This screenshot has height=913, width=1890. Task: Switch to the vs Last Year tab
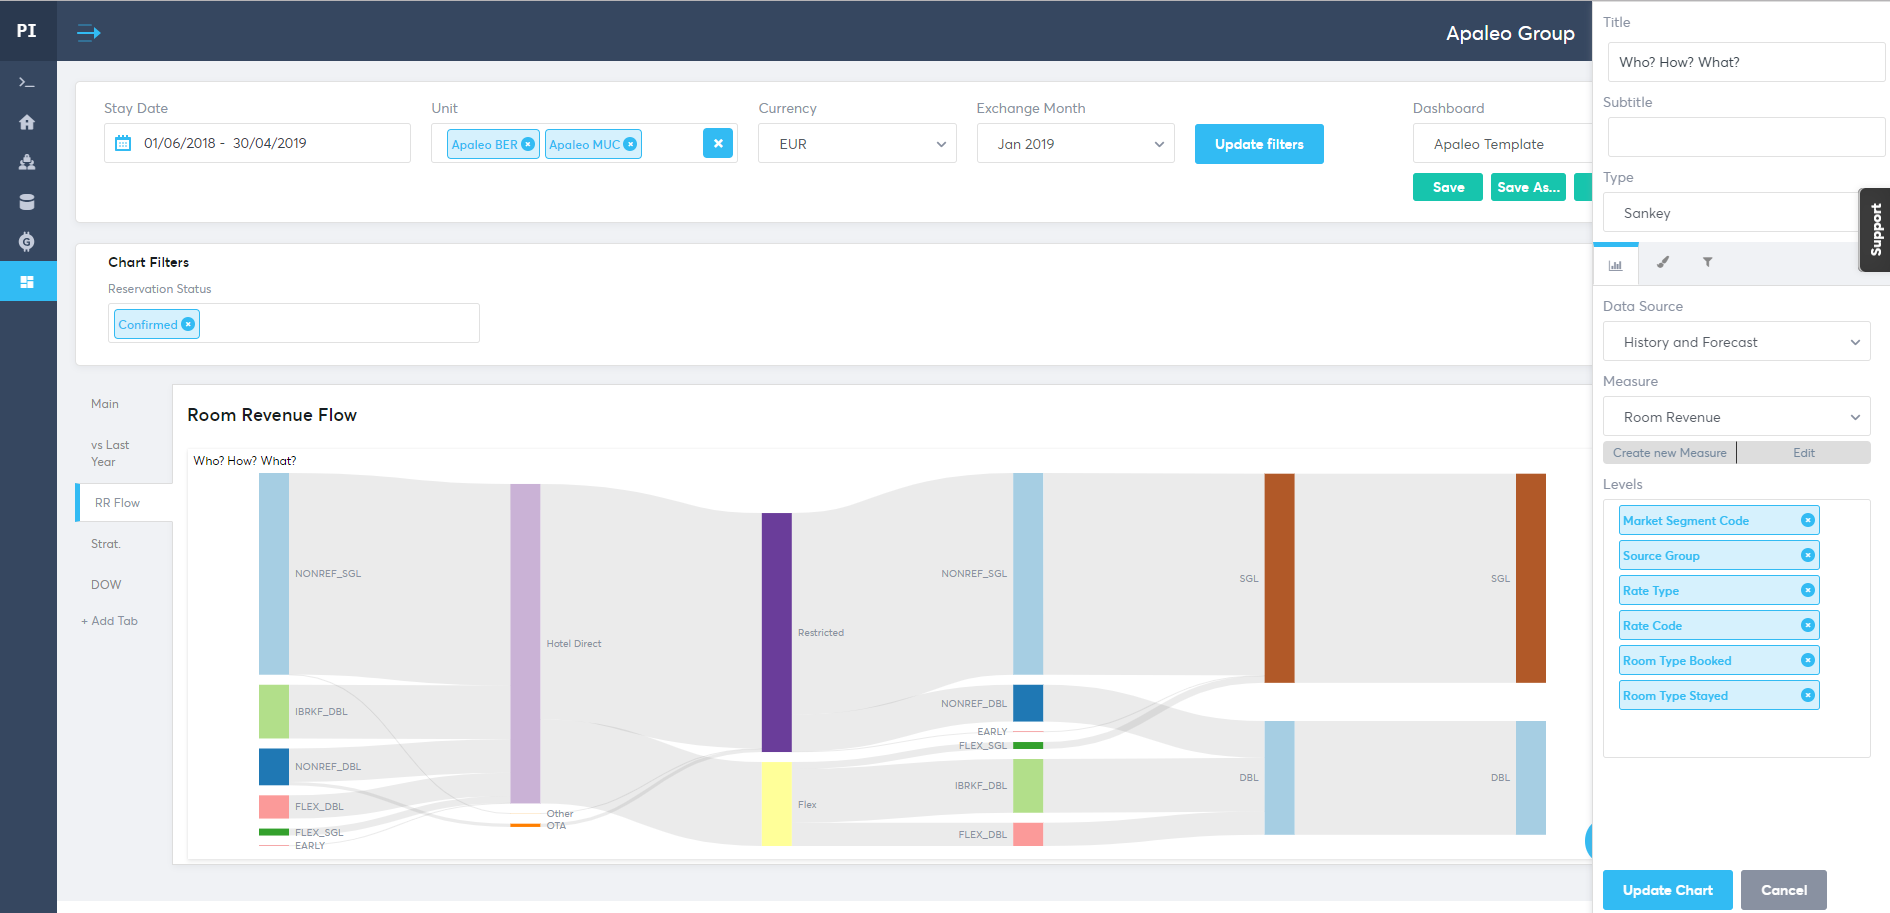110,453
